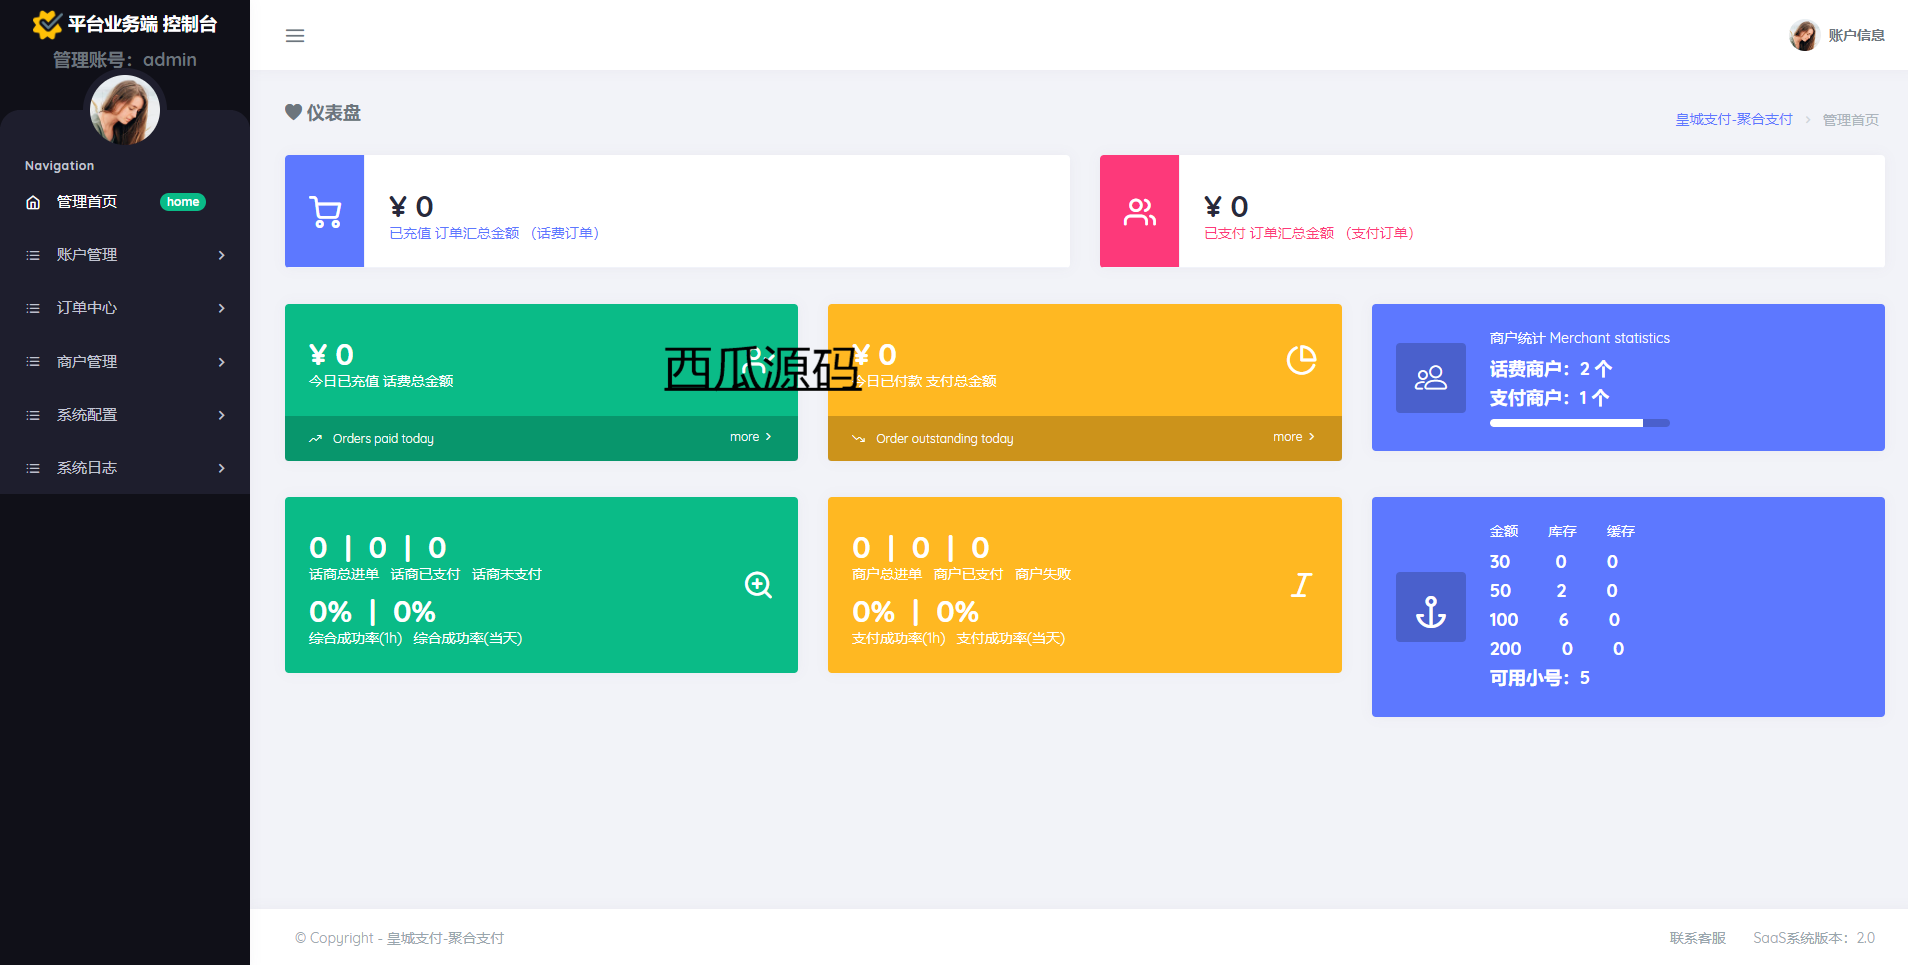
Task: Click the Copyright 皇城支付-聚合支付 footer text
Action: pyautogui.click(x=399, y=938)
